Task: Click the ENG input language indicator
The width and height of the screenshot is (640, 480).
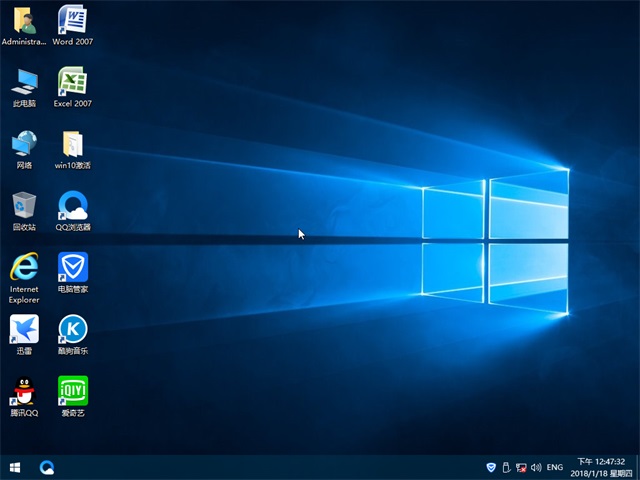Action: coord(555,467)
